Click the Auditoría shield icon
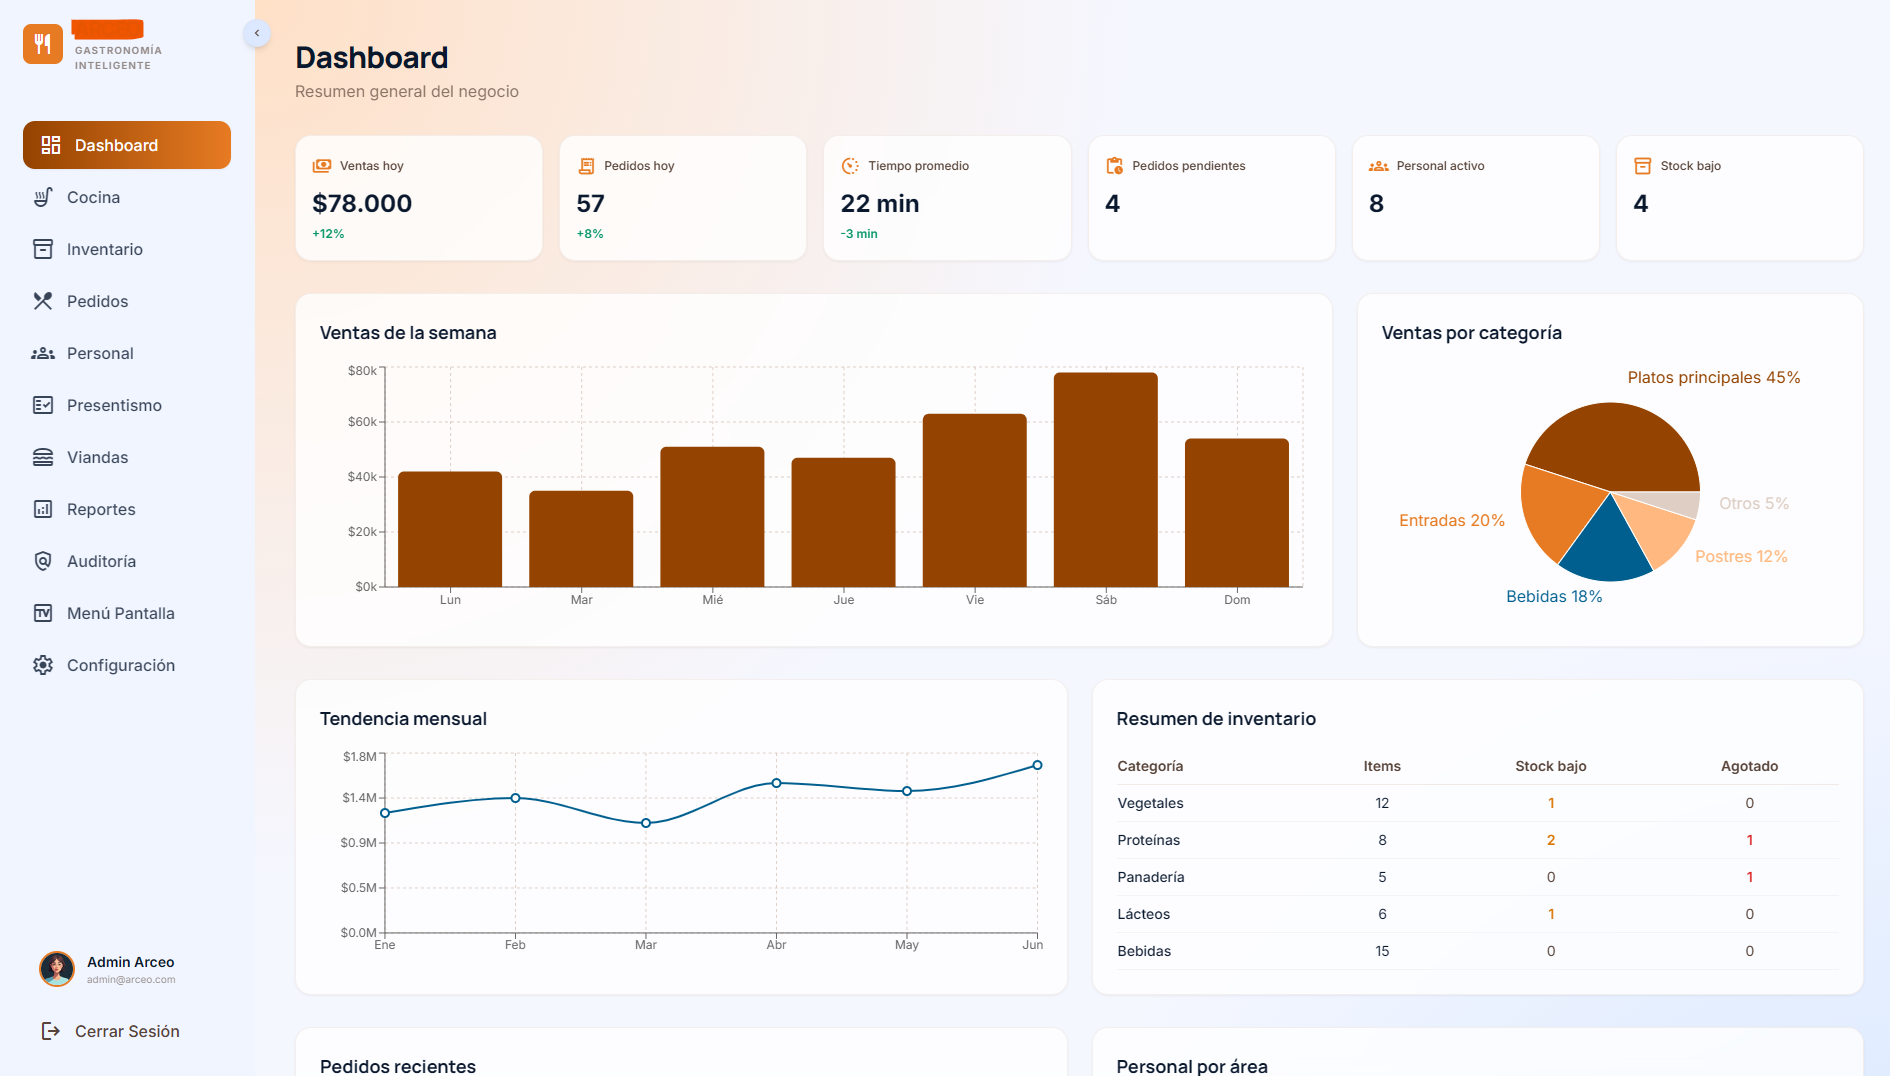 (43, 561)
